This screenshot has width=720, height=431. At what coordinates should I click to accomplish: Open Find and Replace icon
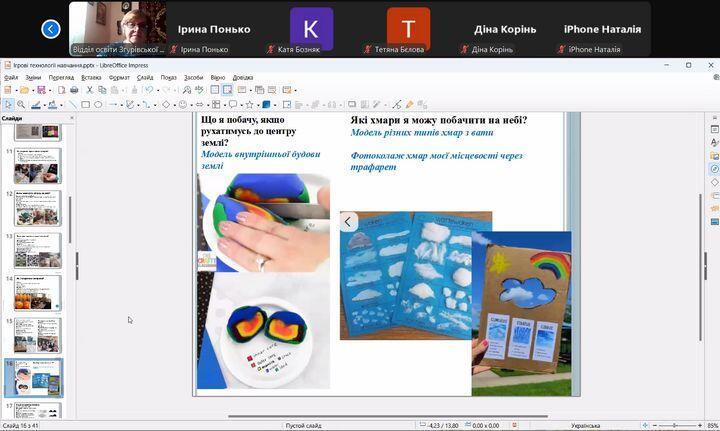tap(187, 90)
